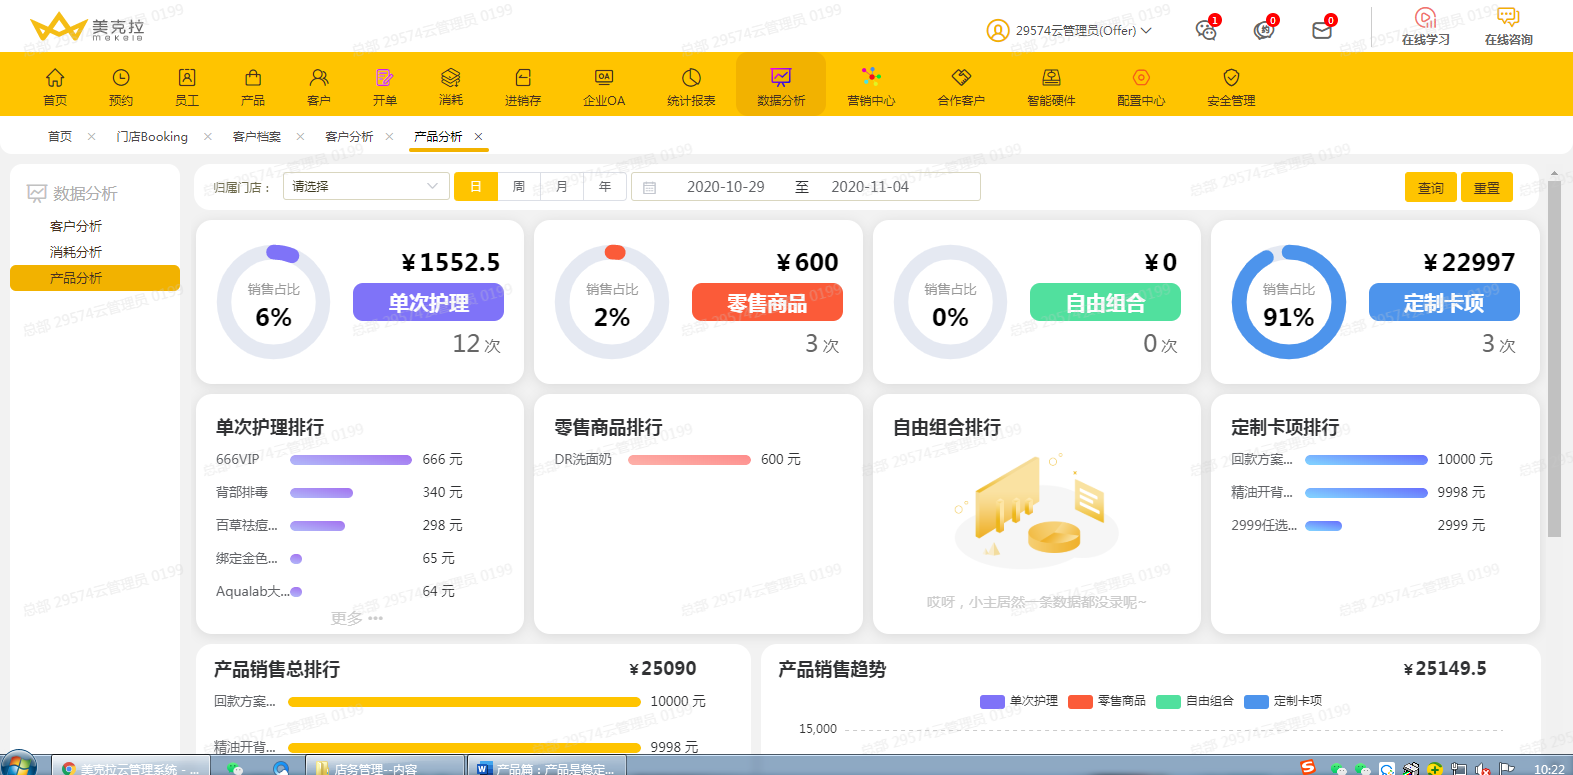Click the 自由组合 green button
This screenshot has height=775, width=1573.
(1105, 302)
